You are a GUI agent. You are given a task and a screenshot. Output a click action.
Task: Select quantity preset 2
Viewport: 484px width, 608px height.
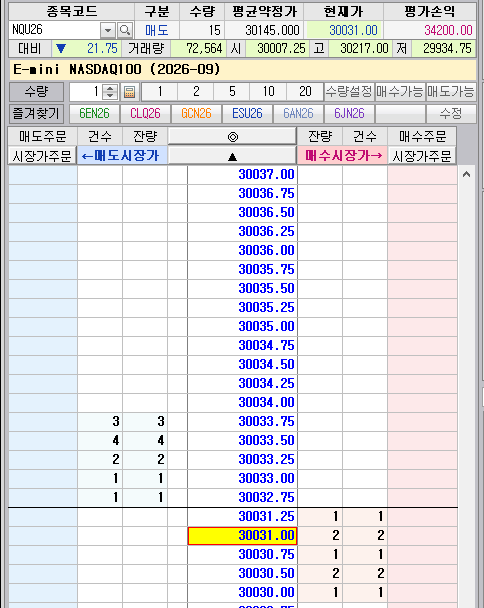(x=196, y=92)
